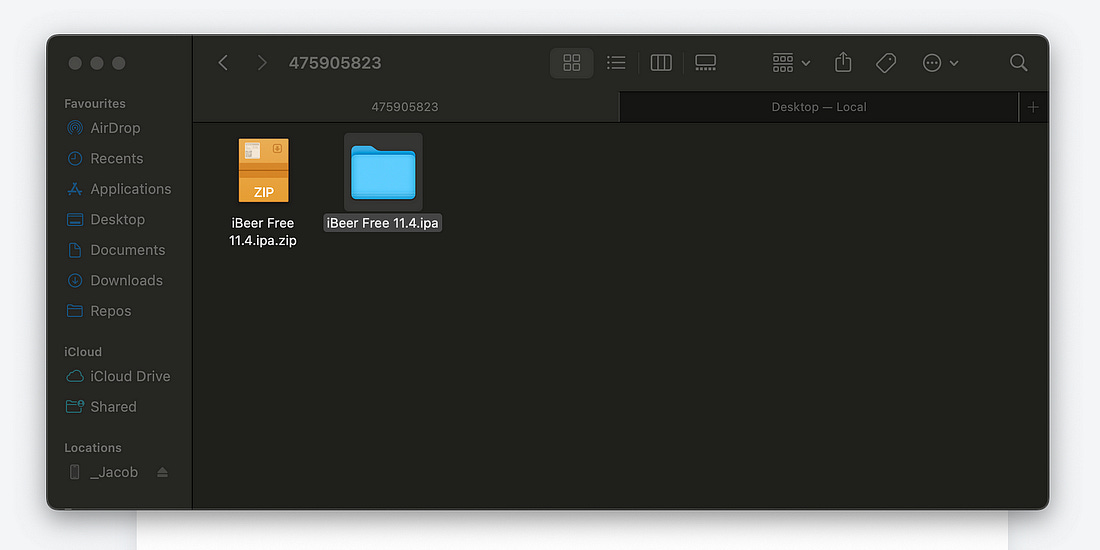Open AirDrop in the sidebar
This screenshot has width=1100, height=550.
[103, 128]
